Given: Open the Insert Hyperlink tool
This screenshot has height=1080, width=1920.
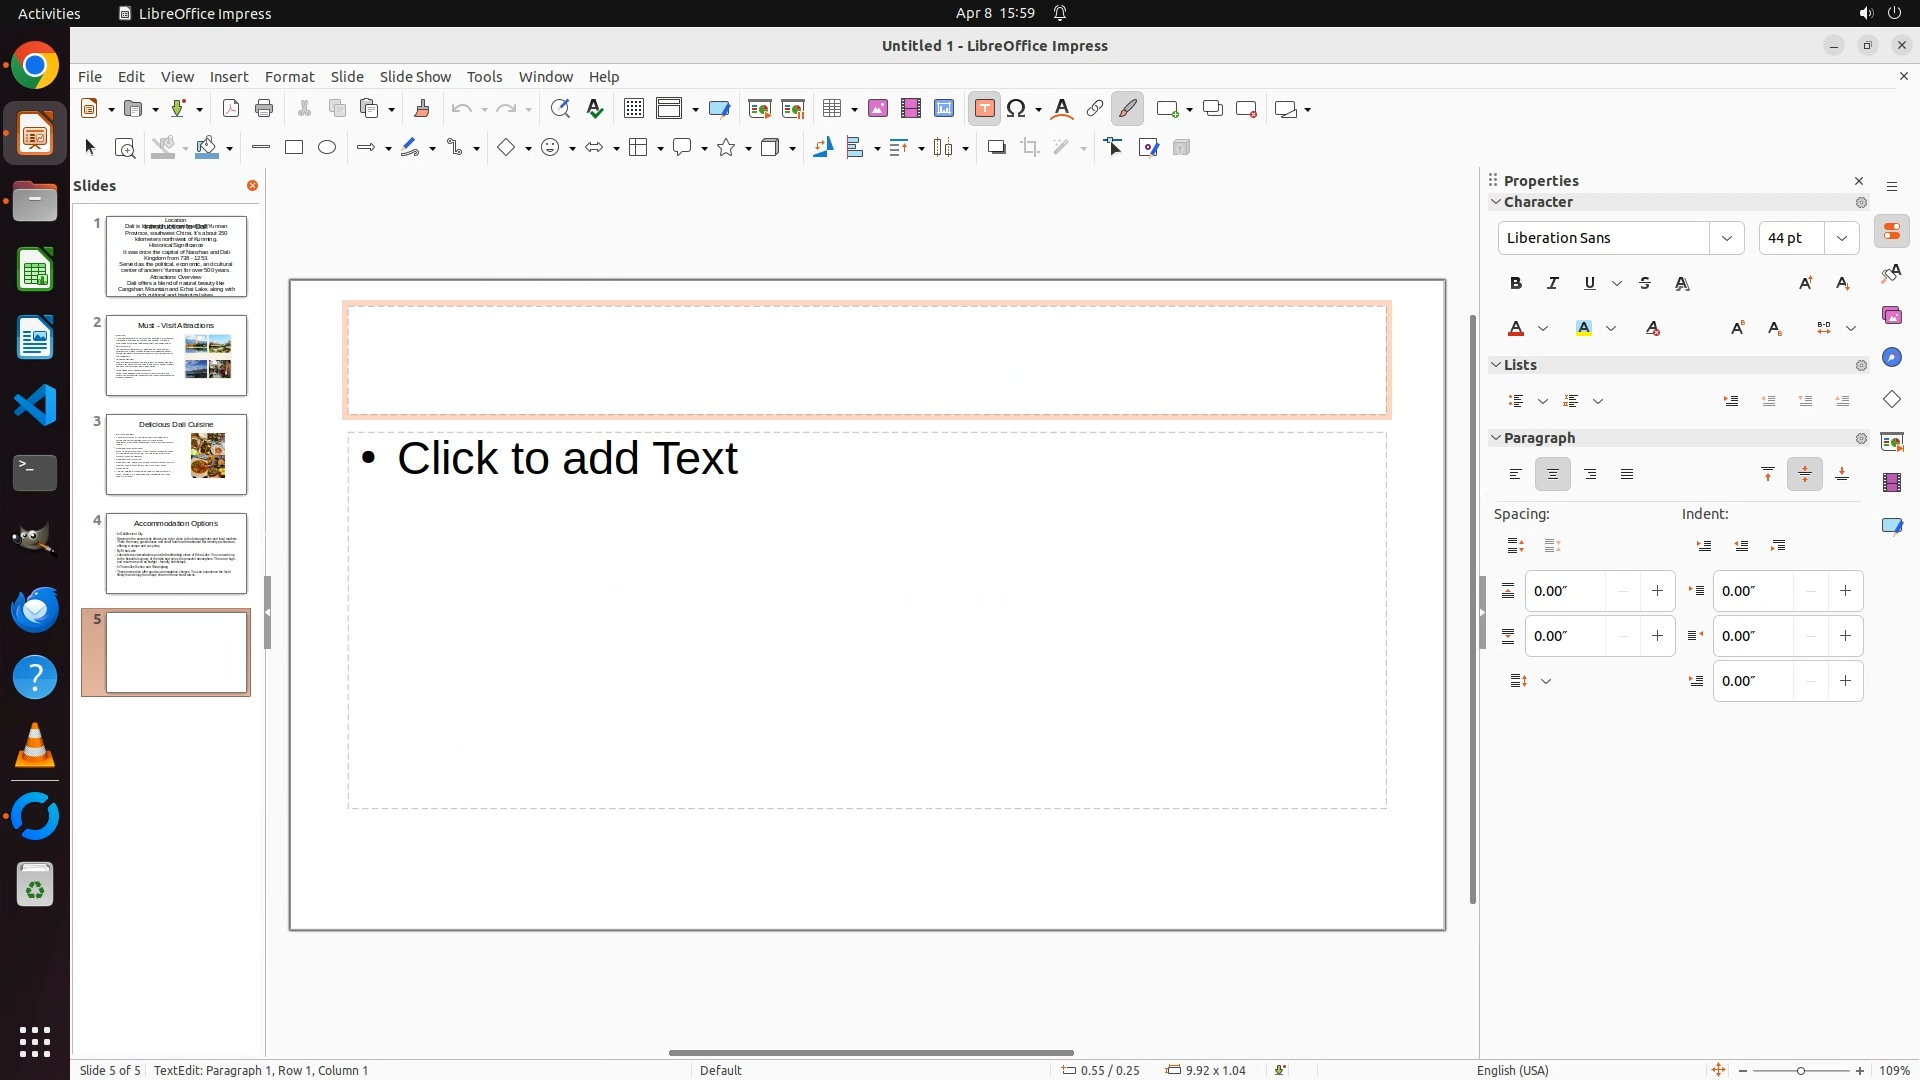Looking at the screenshot, I should [1095, 109].
